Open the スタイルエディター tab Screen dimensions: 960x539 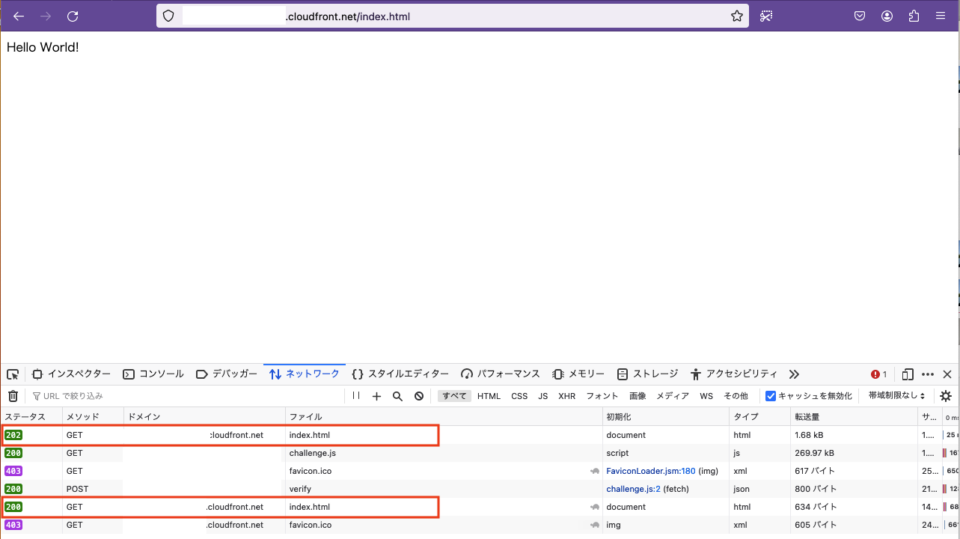[400, 374]
